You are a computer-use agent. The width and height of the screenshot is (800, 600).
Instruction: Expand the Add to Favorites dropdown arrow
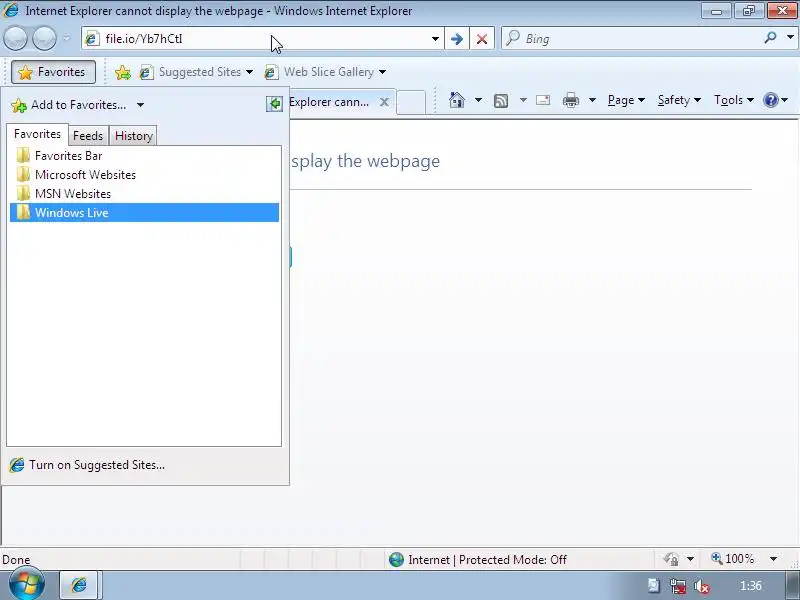[140, 105]
